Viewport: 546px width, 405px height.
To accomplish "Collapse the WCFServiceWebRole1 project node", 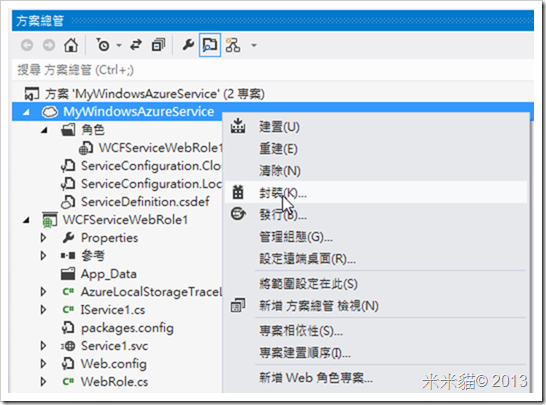I will pyautogui.click(x=26, y=220).
